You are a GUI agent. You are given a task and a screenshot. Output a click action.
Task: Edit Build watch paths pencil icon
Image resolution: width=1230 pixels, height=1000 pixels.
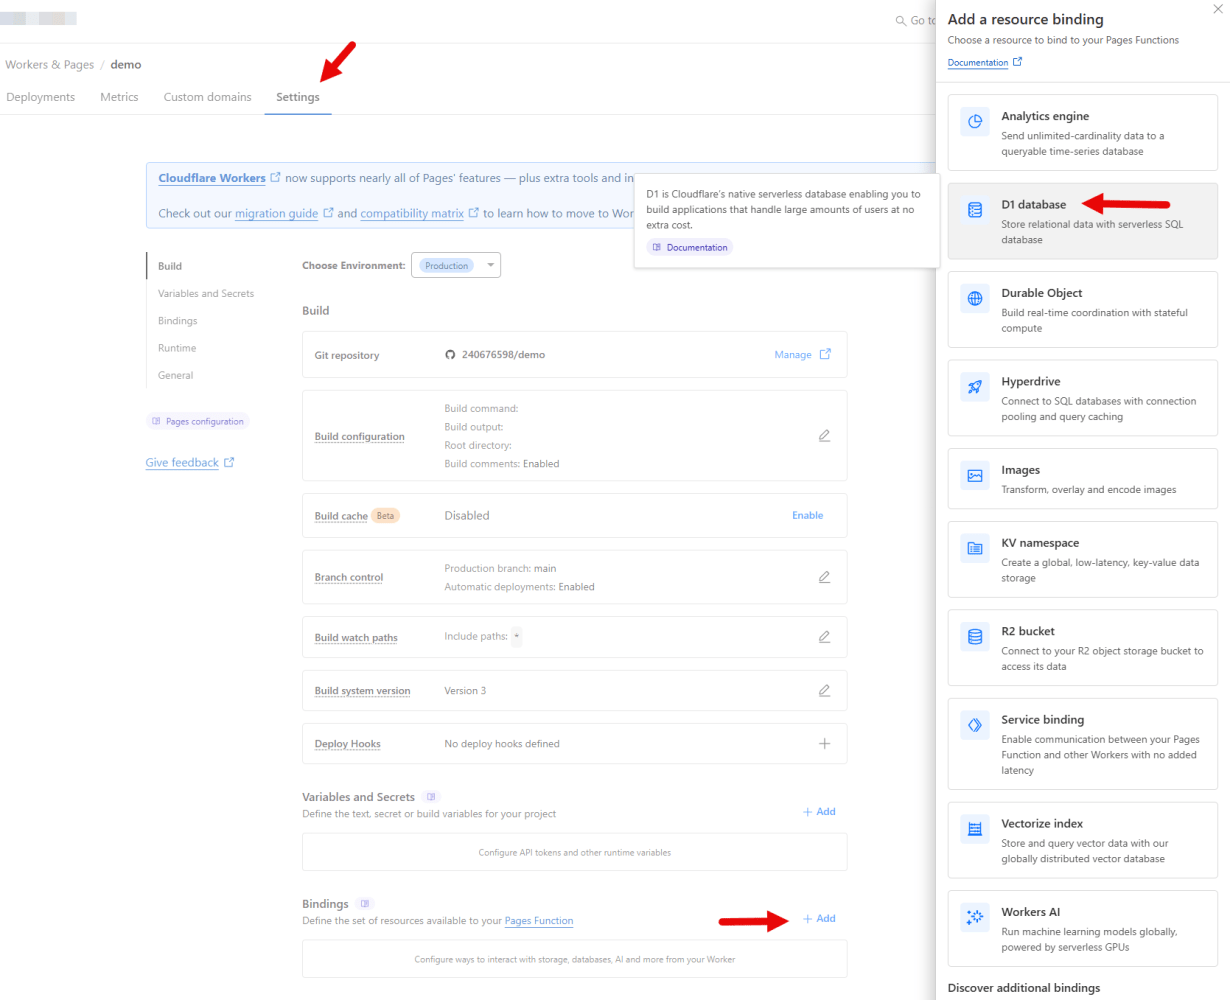tap(824, 637)
